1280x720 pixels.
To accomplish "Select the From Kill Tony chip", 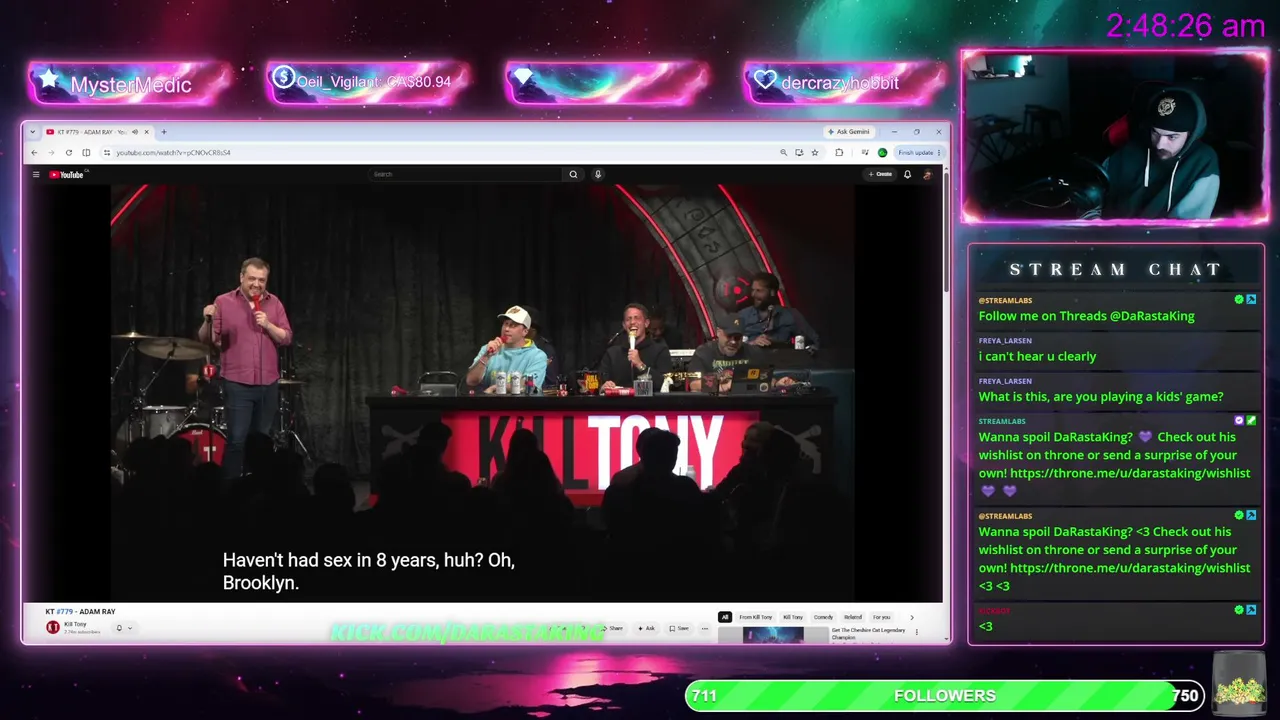I will pos(756,617).
